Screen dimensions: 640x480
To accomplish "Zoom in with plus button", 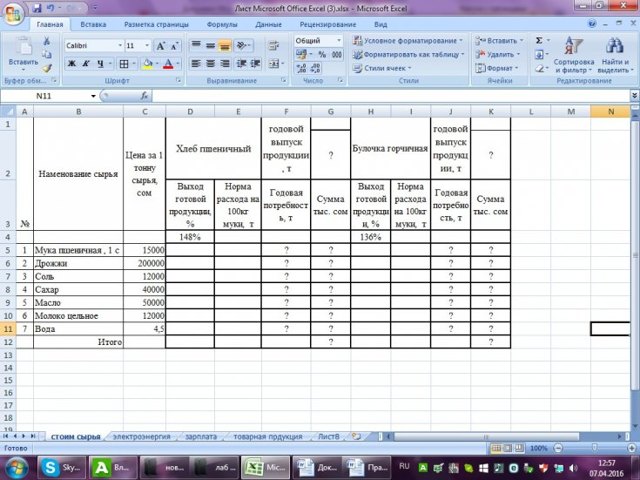I will click(x=632, y=448).
